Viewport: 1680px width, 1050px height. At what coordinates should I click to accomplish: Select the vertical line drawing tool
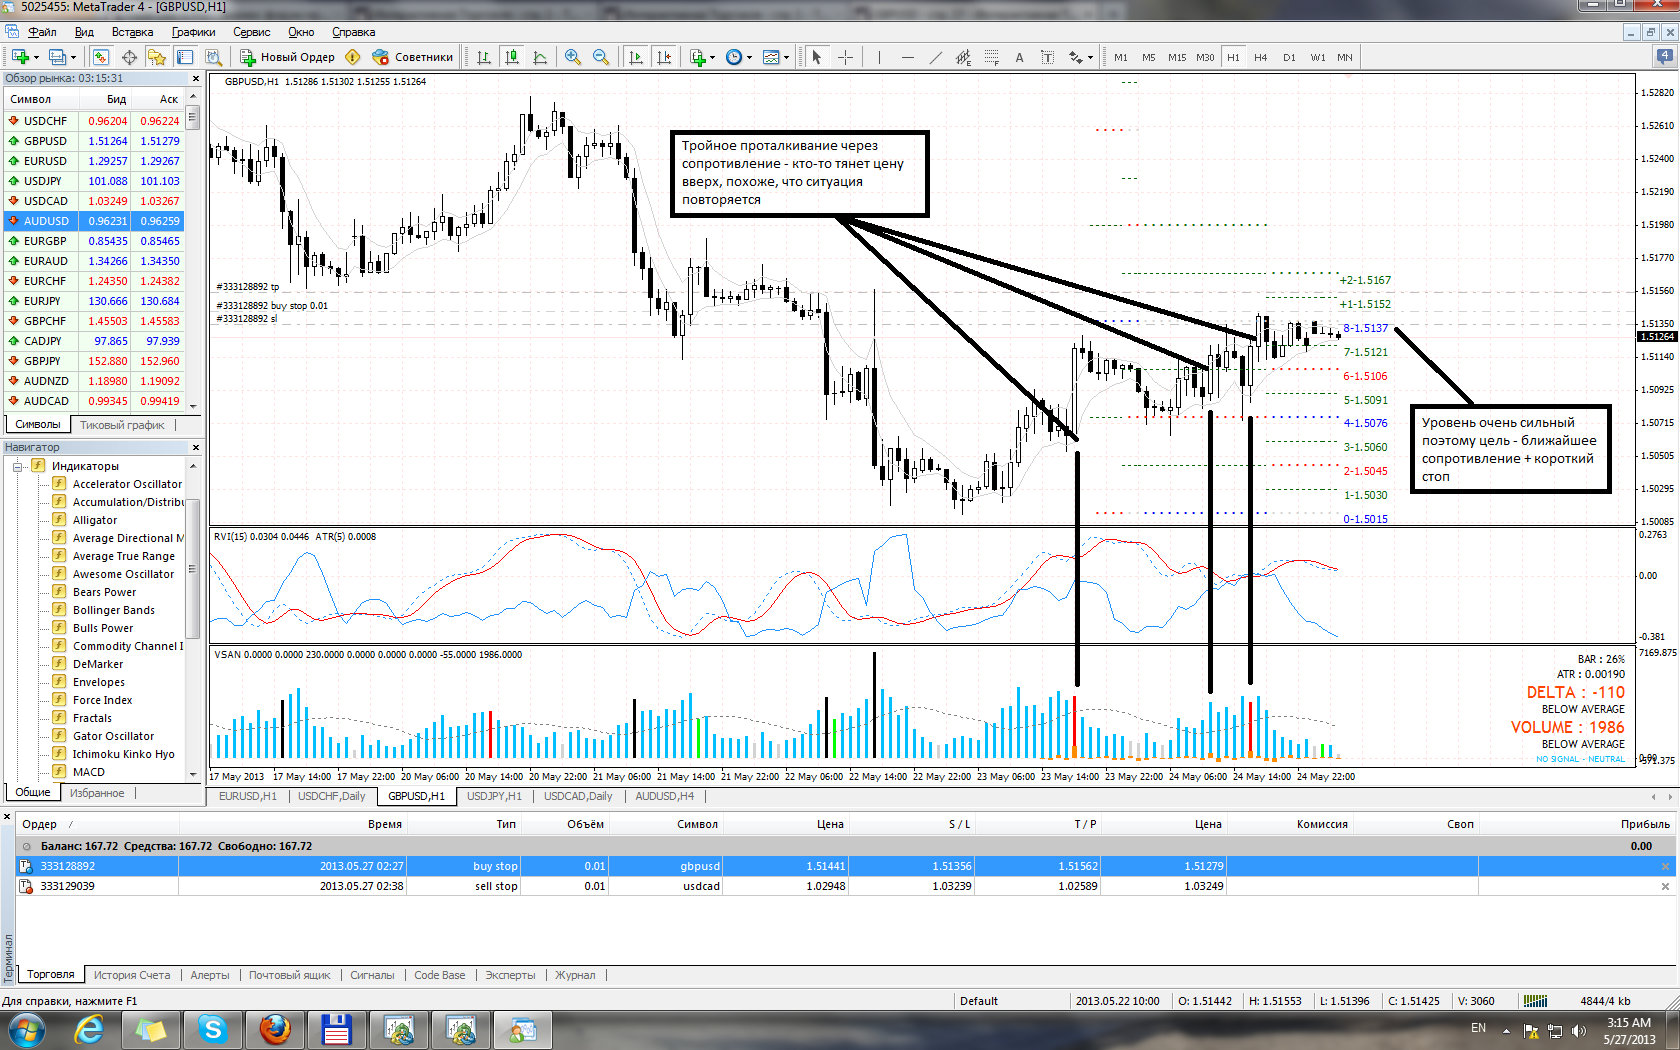tap(879, 57)
